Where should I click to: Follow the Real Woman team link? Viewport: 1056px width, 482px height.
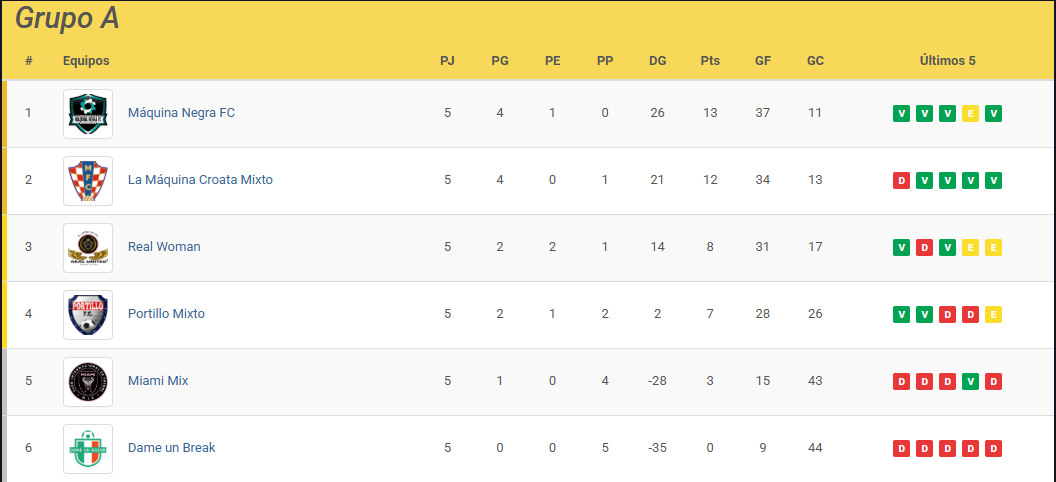(x=164, y=246)
